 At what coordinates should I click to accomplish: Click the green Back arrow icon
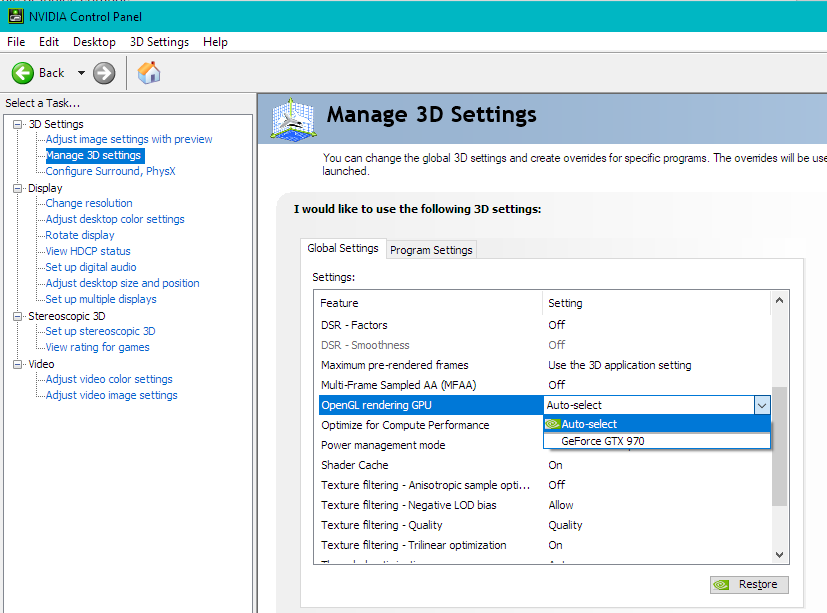point(23,73)
